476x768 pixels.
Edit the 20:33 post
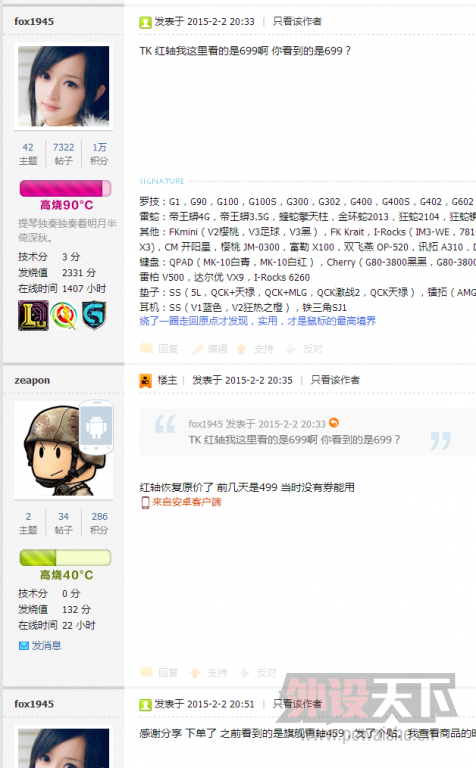coord(217,349)
